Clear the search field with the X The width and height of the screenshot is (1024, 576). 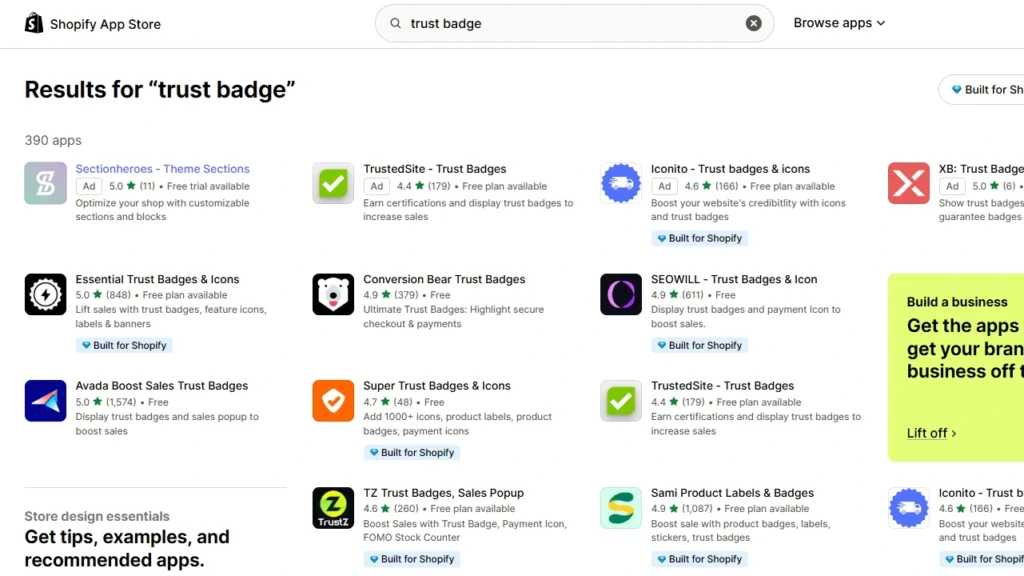[754, 23]
